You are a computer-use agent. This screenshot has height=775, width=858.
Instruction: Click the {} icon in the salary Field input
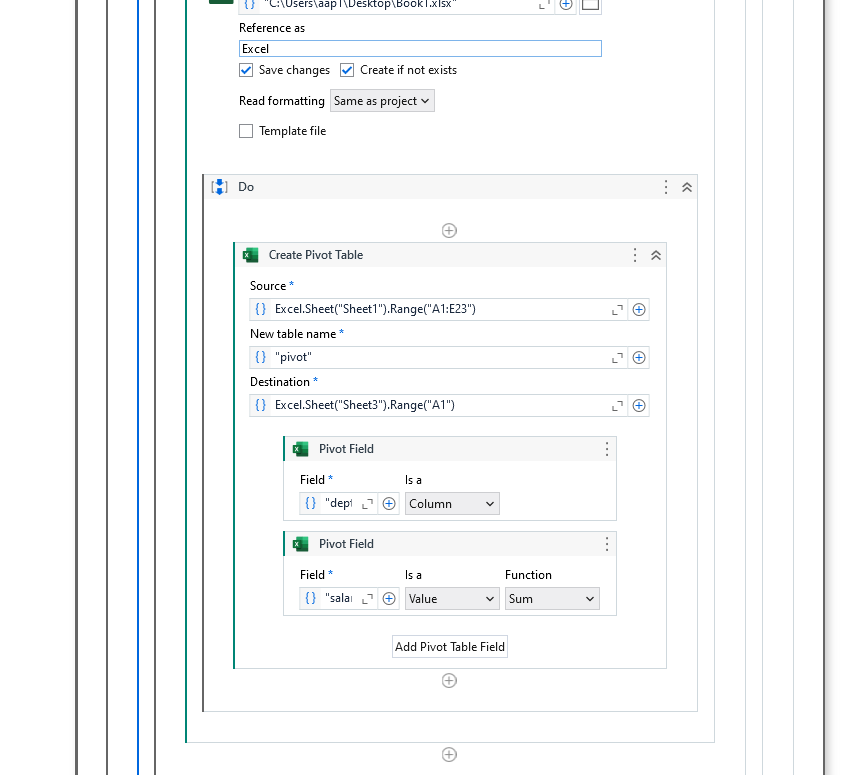[311, 598]
